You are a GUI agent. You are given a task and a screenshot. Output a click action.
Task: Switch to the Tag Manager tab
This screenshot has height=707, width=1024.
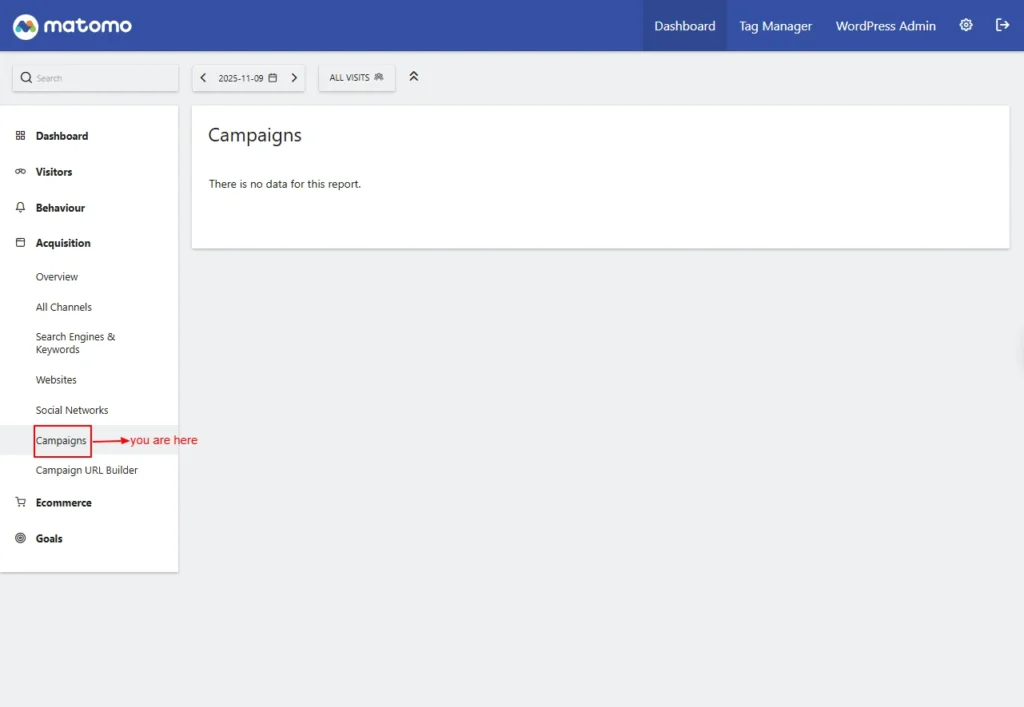[x=775, y=26]
